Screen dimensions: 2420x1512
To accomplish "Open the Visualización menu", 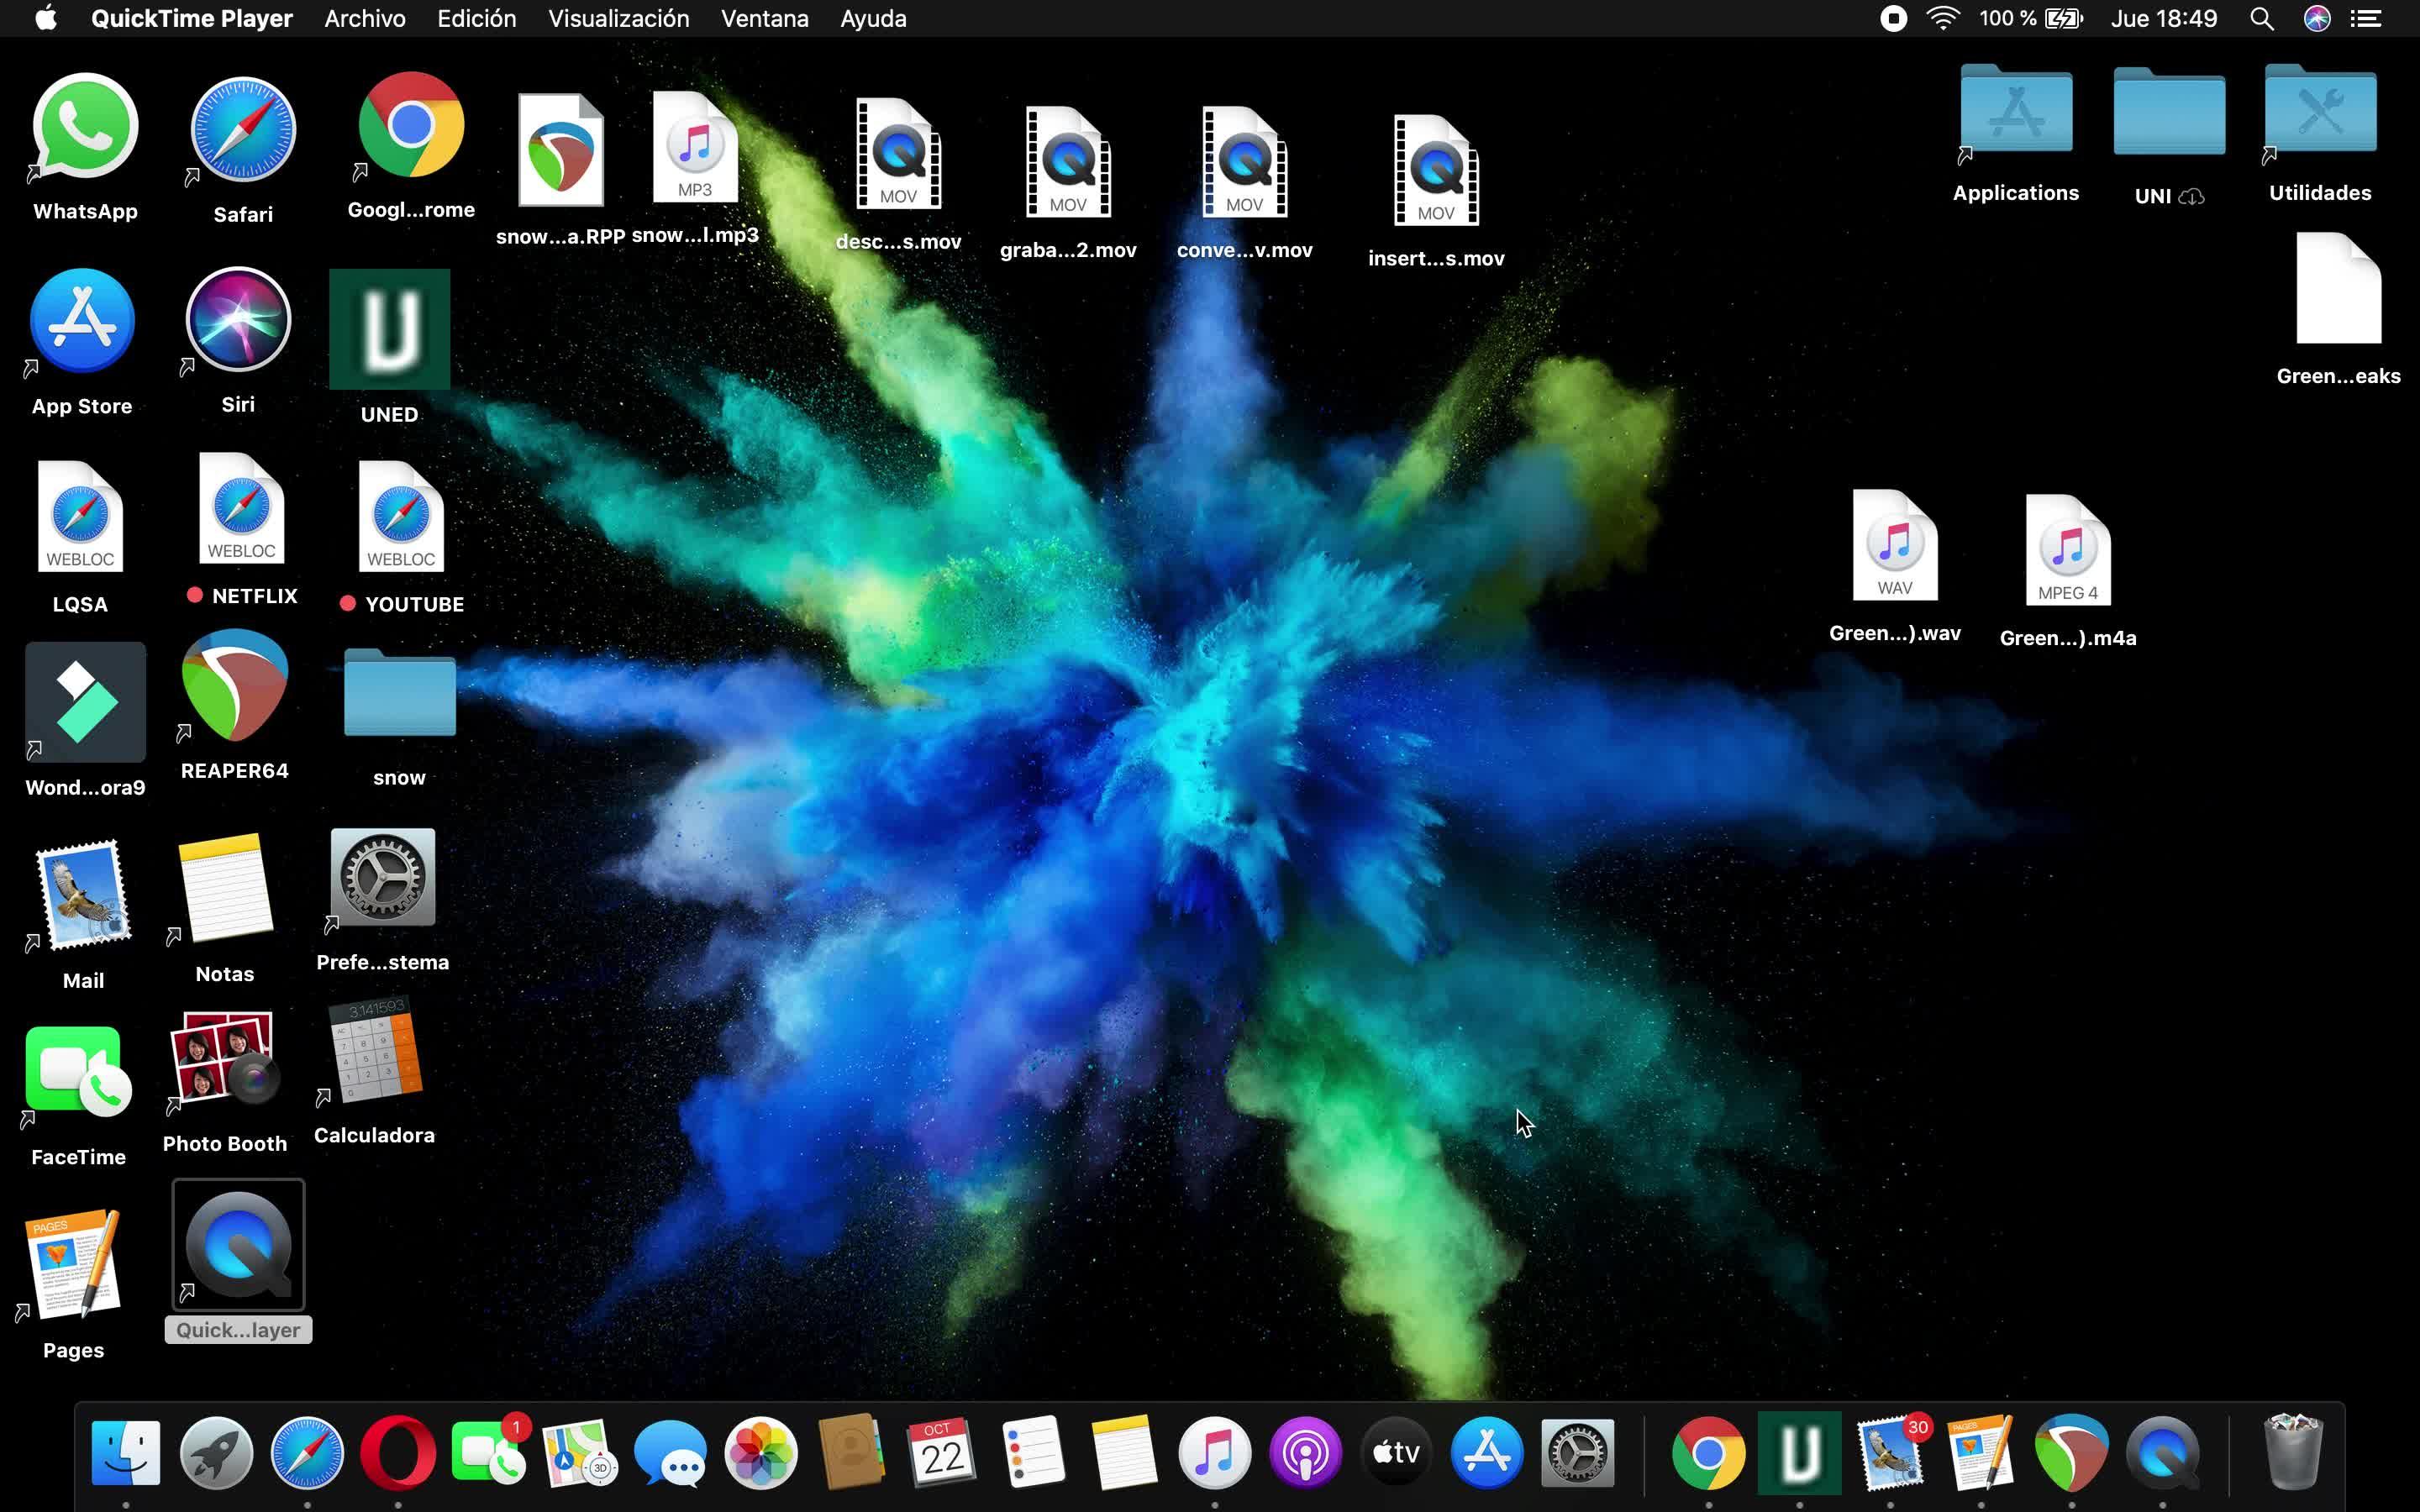I will pyautogui.click(x=618, y=19).
